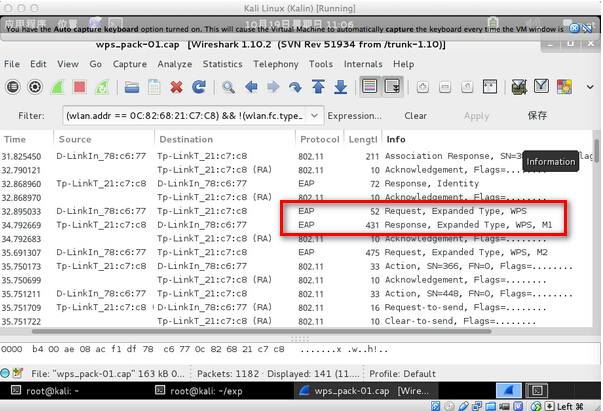Sort by the Source column header
Image resolution: width=603 pixels, height=411 pixels.
click(104, 139)
